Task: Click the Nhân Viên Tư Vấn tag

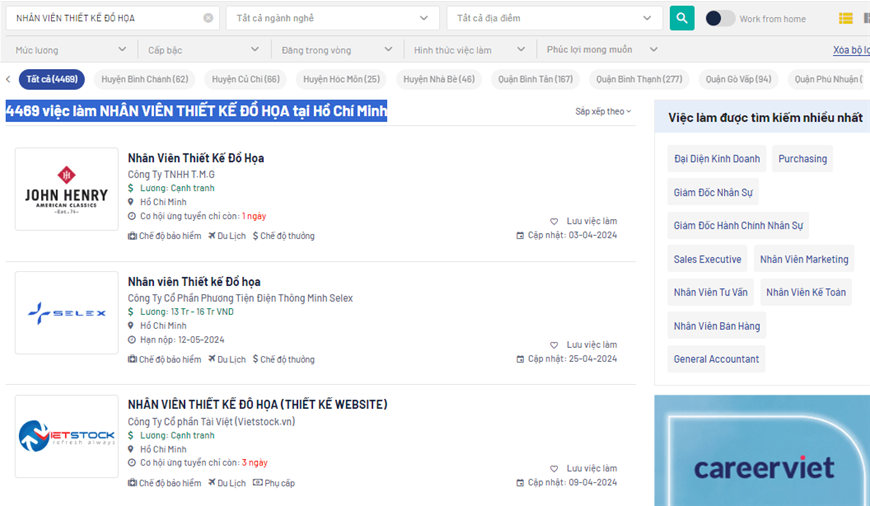Action: click(710, 292)
